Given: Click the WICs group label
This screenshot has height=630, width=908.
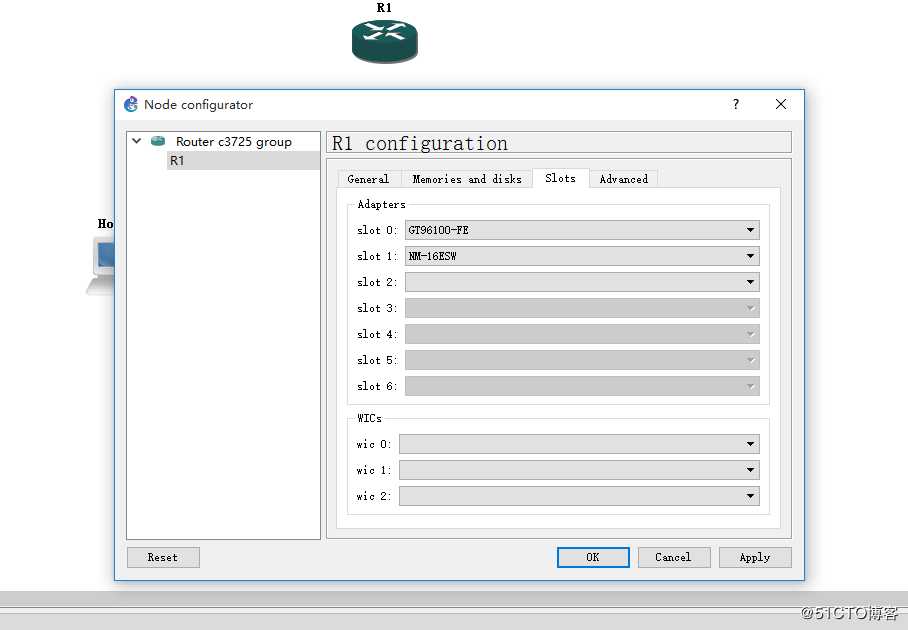Looking at the screenshot, I should [369, 418].
